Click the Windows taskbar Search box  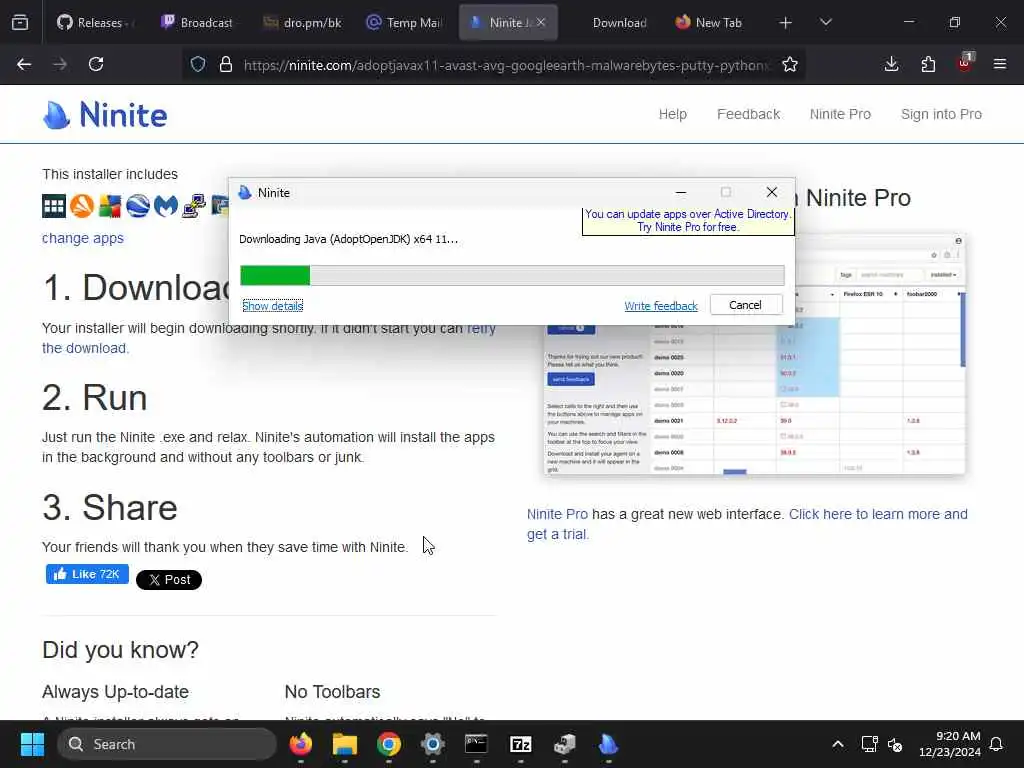pos(167,744)
